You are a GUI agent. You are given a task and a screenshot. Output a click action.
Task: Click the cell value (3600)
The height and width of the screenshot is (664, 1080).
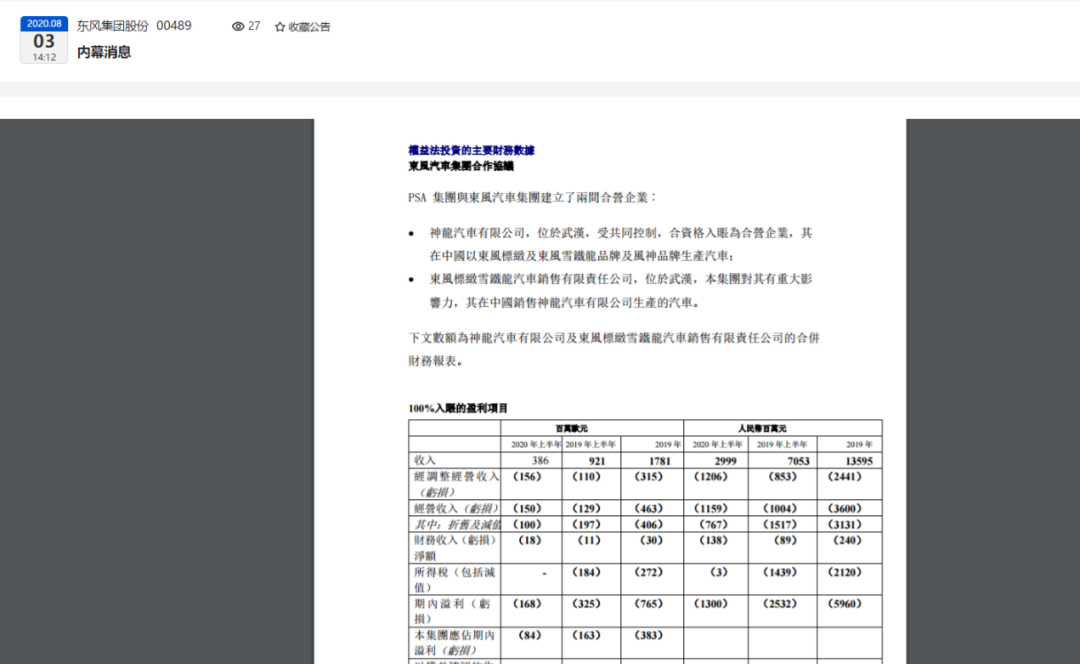click(x=844, y=508)
